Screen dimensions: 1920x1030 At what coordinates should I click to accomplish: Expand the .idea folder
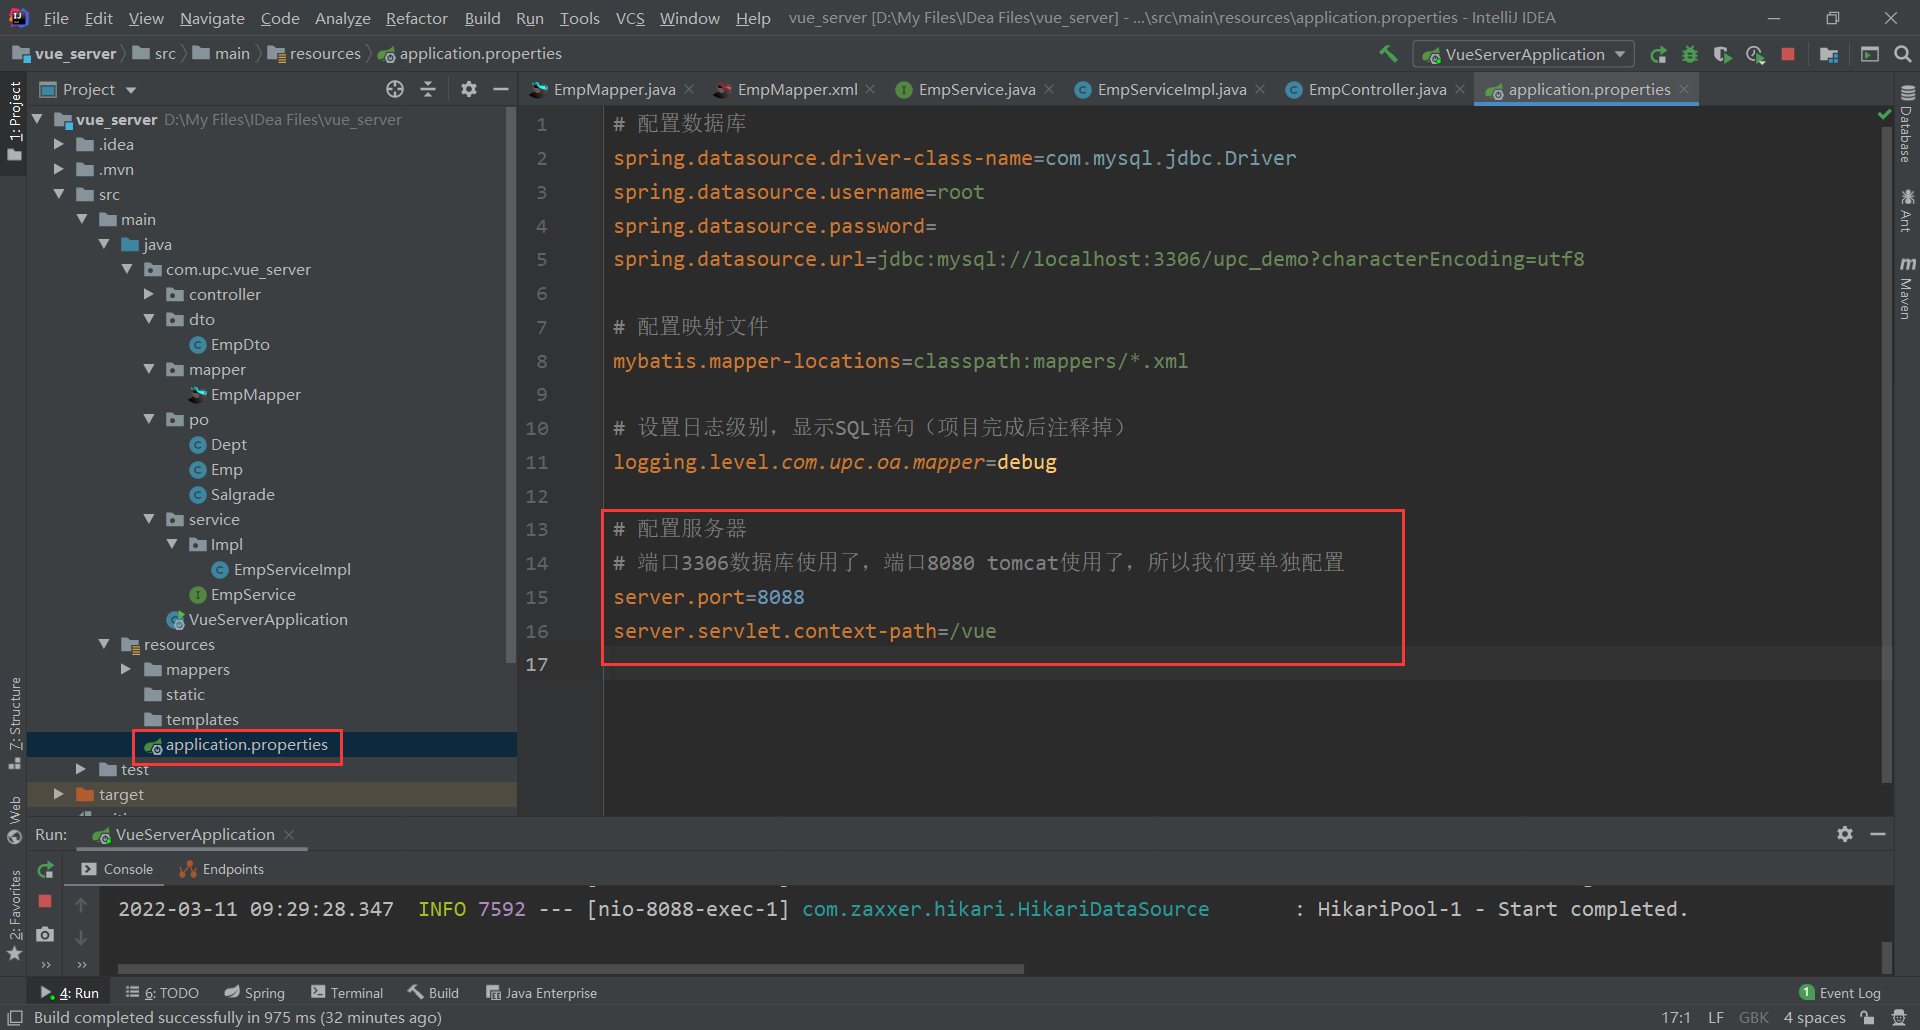coord(59,144)
